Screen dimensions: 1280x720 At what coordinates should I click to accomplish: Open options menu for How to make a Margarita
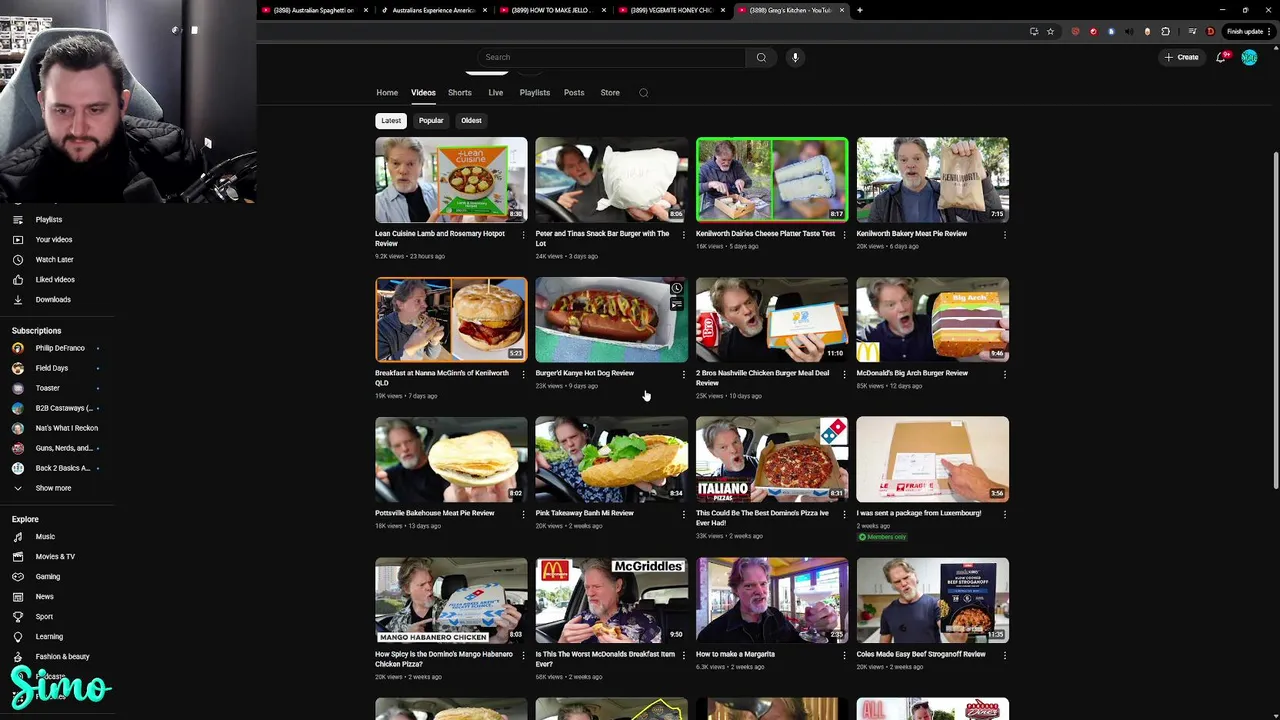click(844, 655)
